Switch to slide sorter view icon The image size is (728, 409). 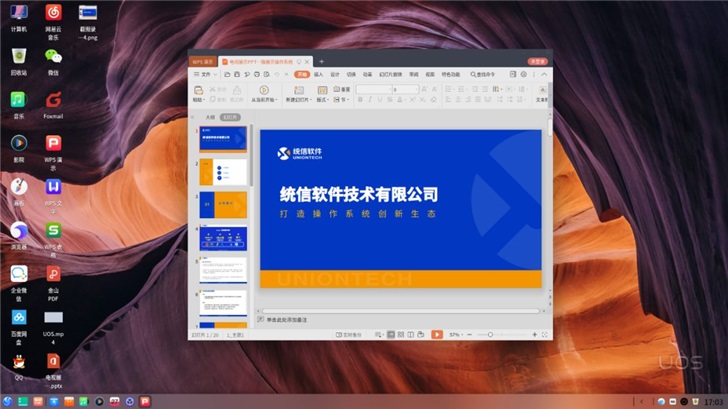[401, 334]
